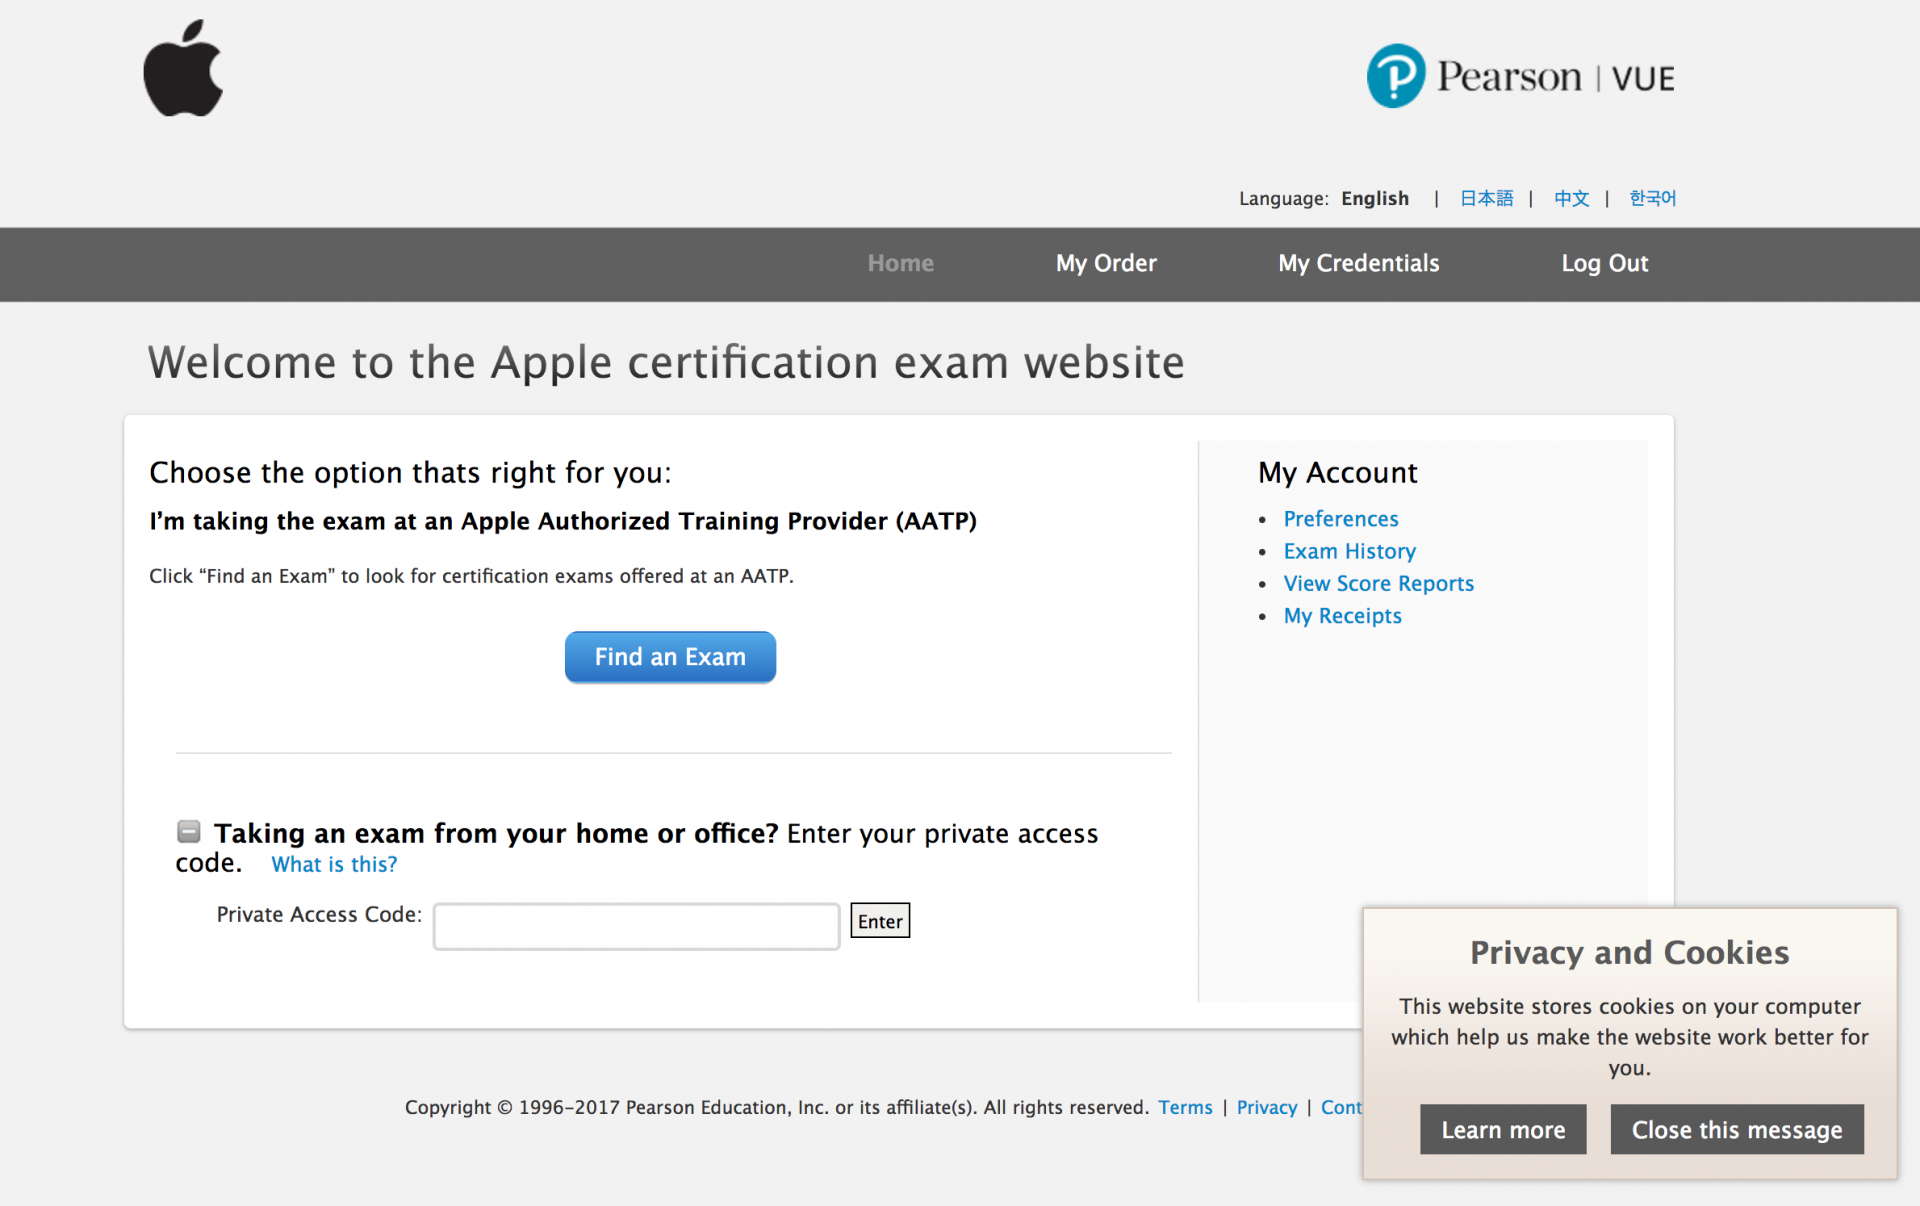Switch language to Japanese

(1486, 198)
